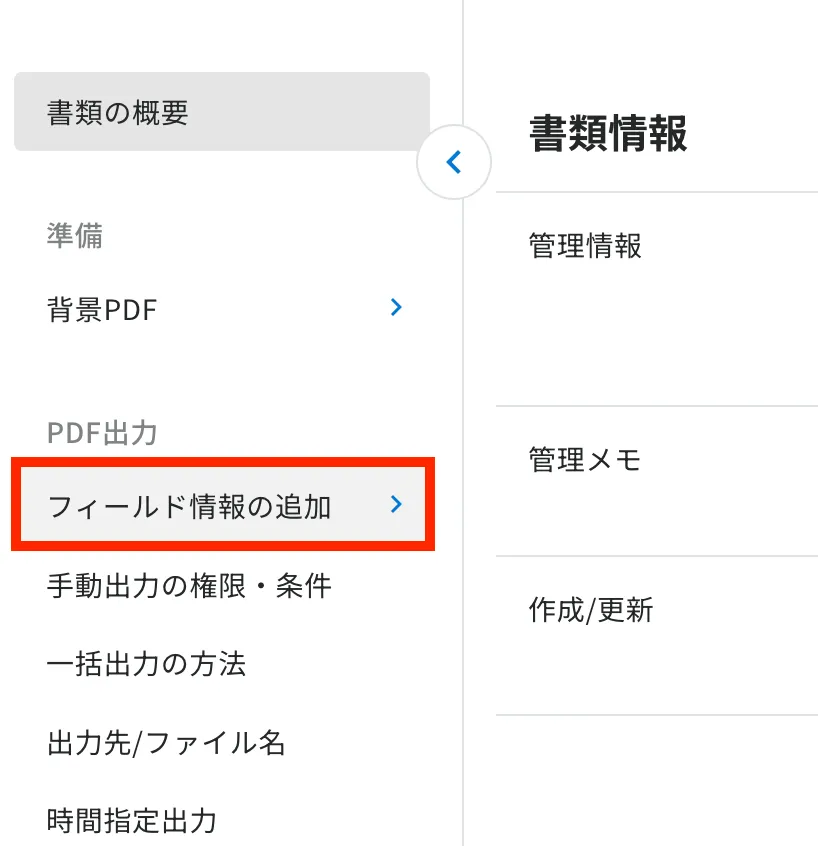The image size is (818, 846).
Task: Open the 書類の概要 sidebar item
Action: click(x=222, y=112)
